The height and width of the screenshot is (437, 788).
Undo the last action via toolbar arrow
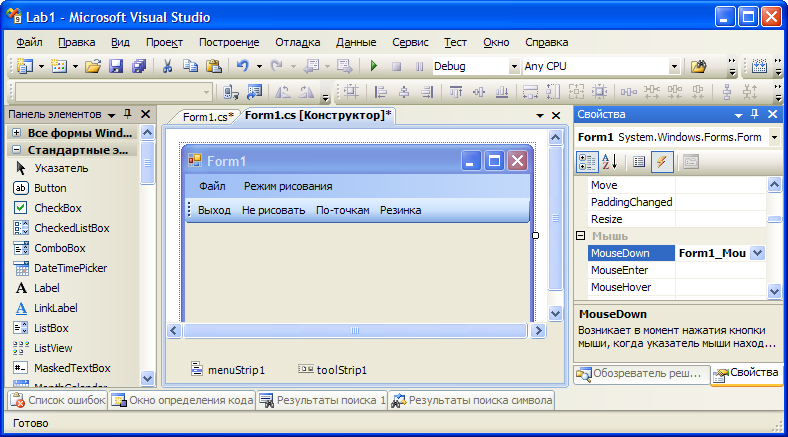tap(243, 66)
